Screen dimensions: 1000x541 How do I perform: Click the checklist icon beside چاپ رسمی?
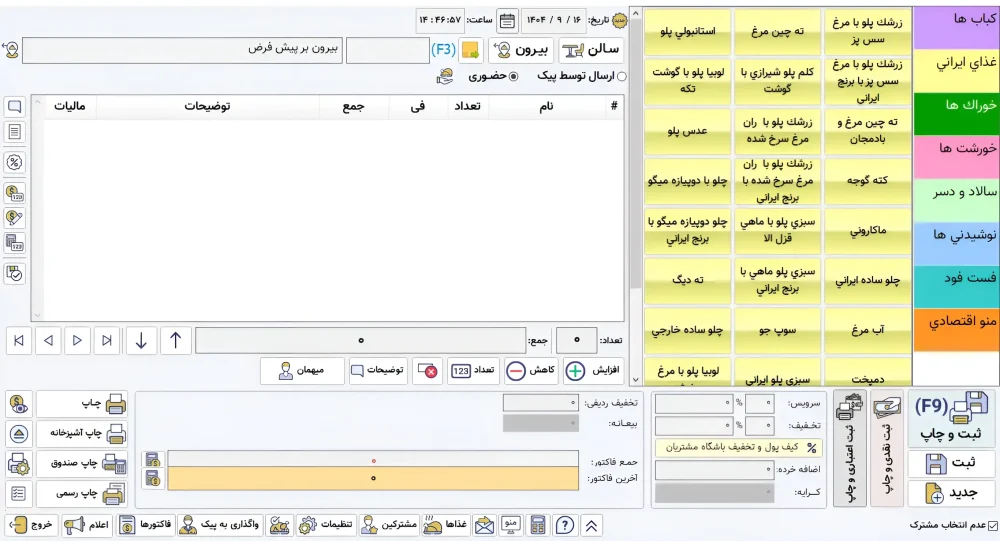pos(18,493)
